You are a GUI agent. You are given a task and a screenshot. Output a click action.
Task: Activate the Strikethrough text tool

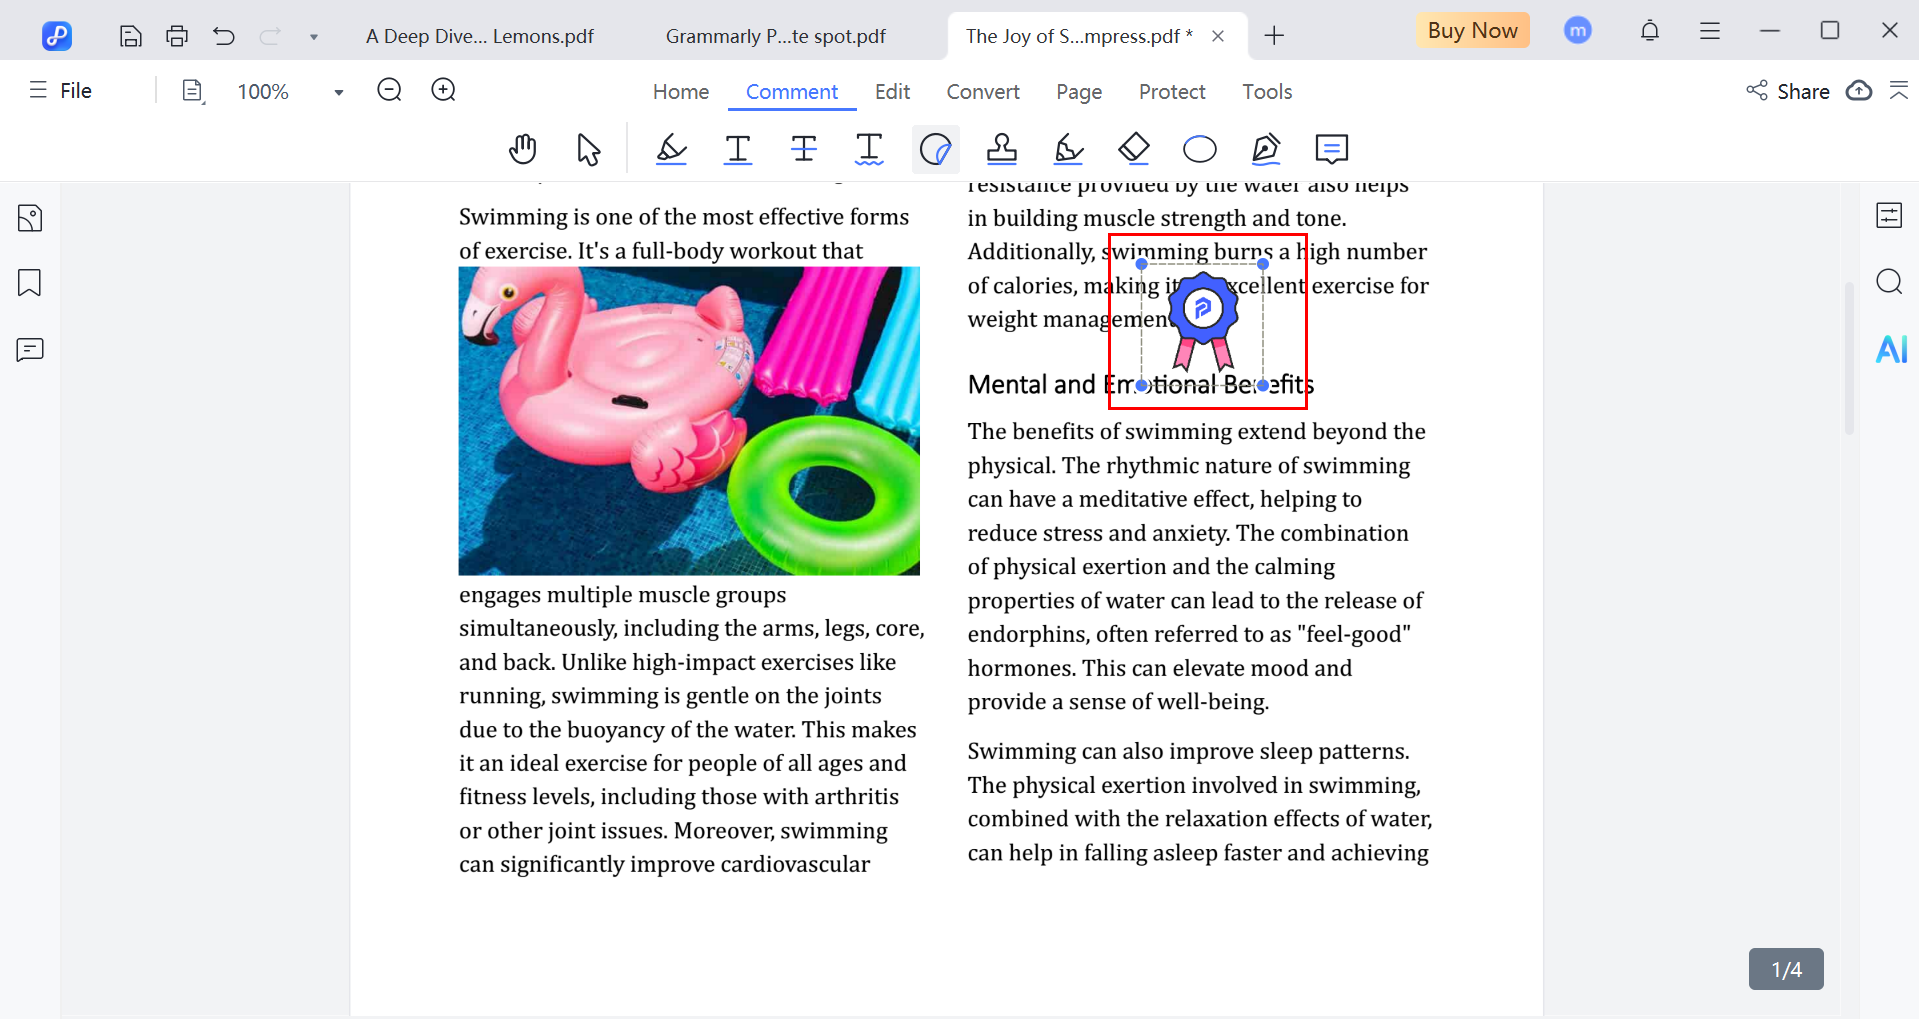(x=803, y=149)
